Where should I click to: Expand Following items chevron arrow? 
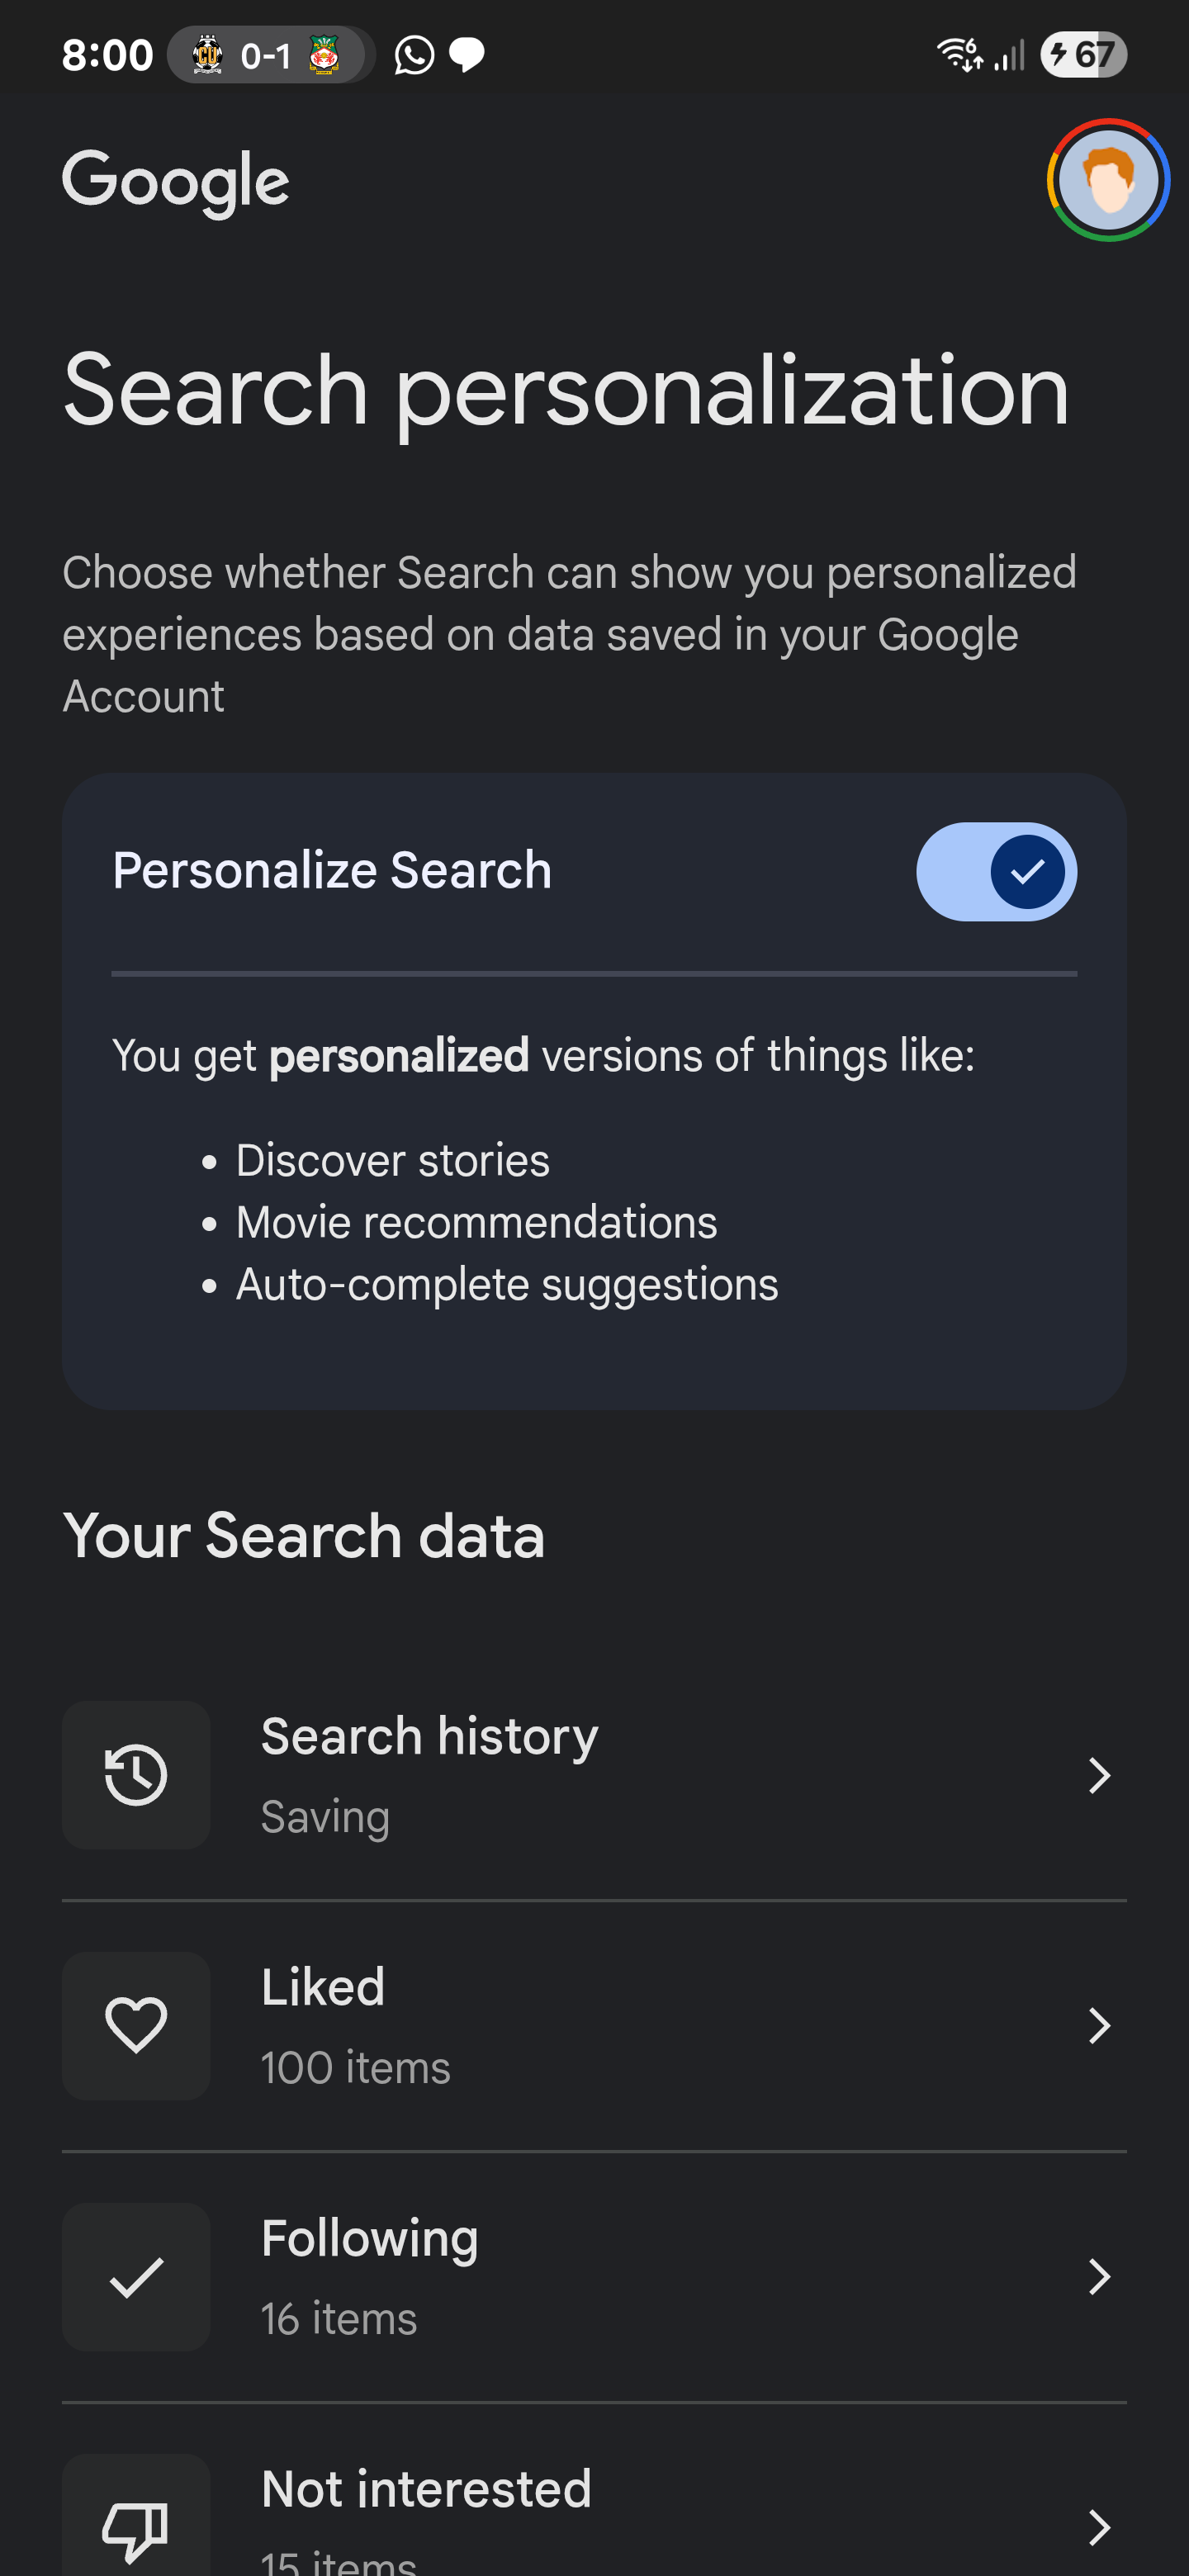(x=1099, y=2276)
